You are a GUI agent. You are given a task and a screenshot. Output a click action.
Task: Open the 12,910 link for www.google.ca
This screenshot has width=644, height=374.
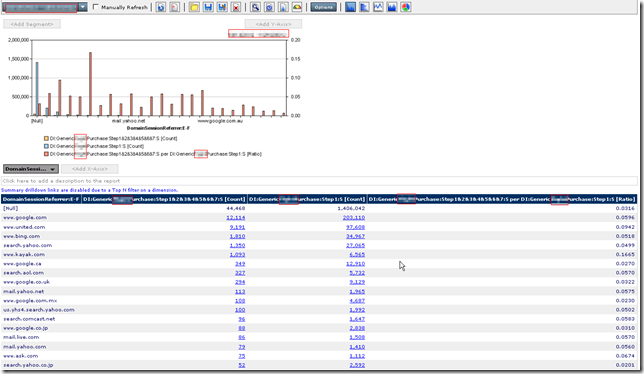click(x=356, y=264)
